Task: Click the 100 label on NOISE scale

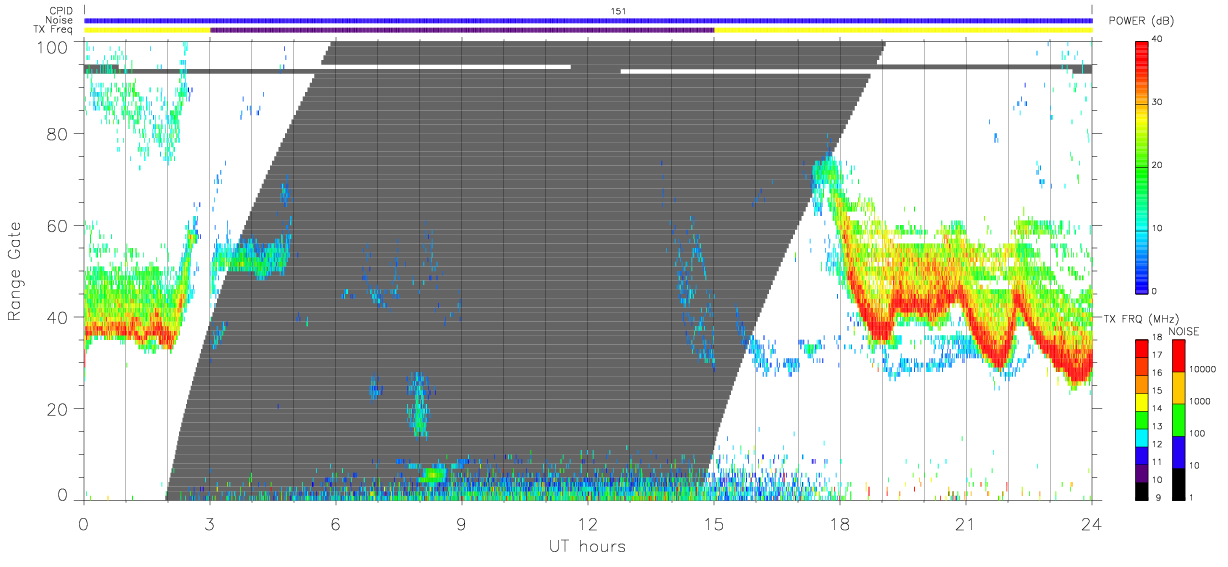Action: click(1196, 433)
